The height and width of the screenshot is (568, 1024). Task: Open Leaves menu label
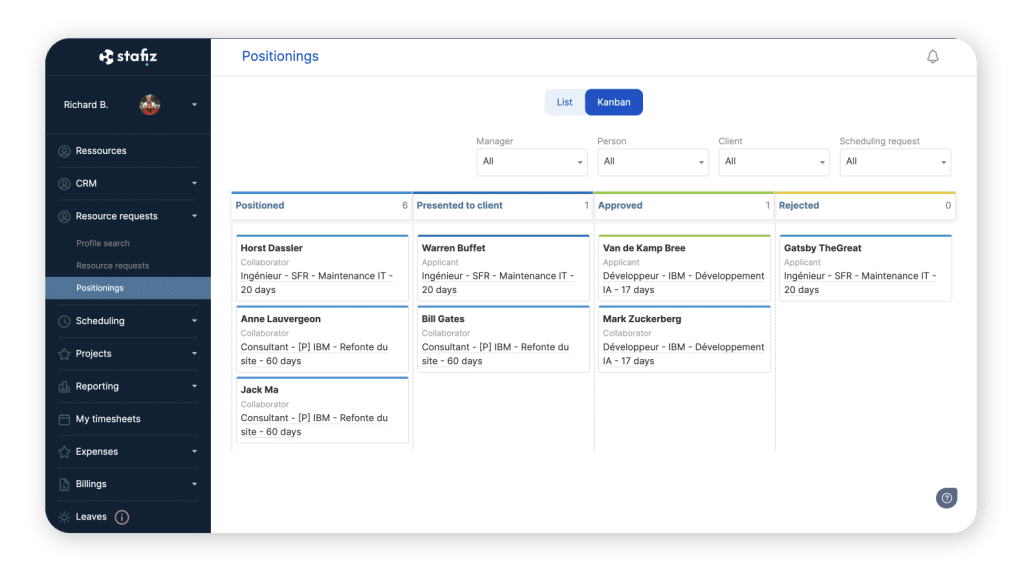click(x=91, y=517)
